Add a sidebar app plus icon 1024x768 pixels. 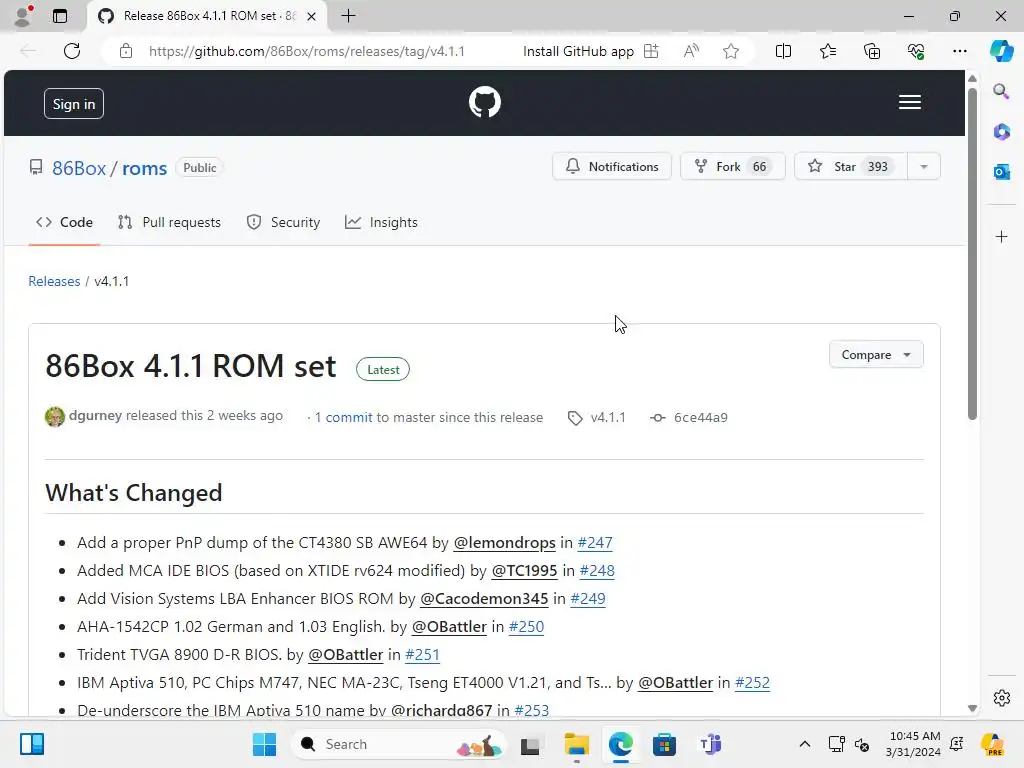[x=1001, y=236]
